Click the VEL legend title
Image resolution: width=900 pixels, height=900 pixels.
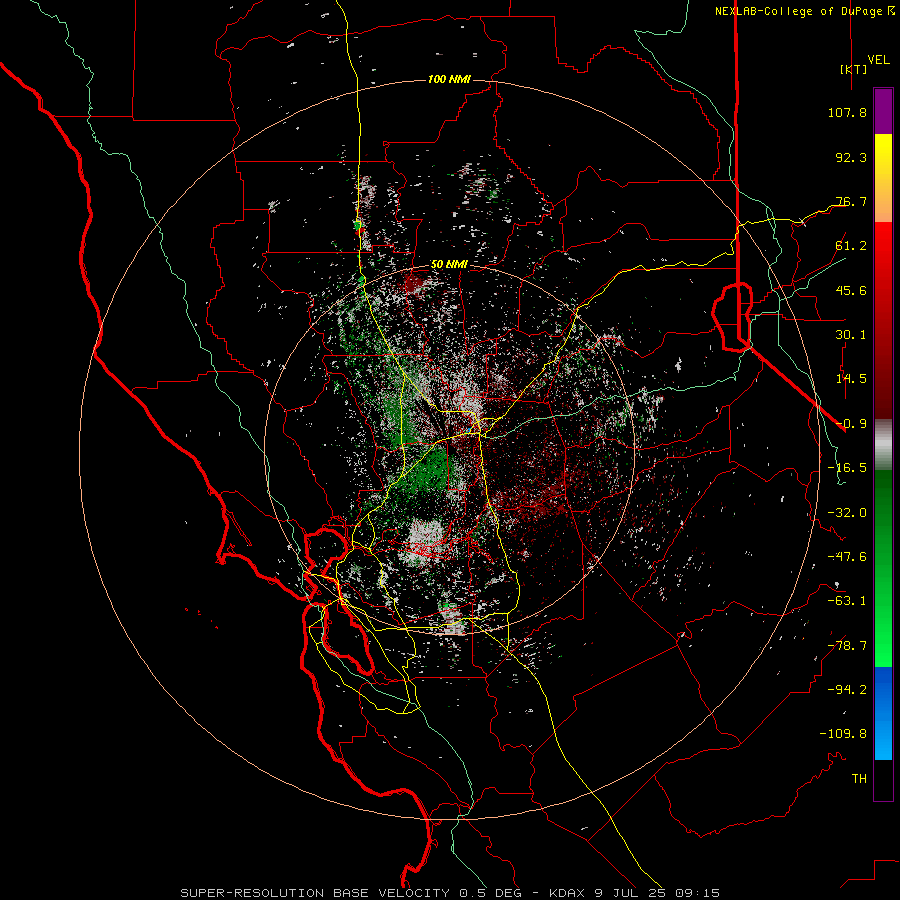click(878, 60)
